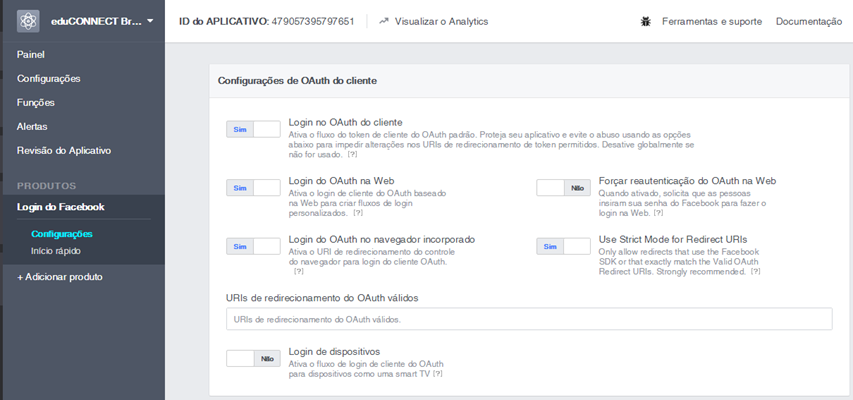Click the ID do APLICATIVO number
The width and height of the screenshot is (853, 400).
coord(313,22)
